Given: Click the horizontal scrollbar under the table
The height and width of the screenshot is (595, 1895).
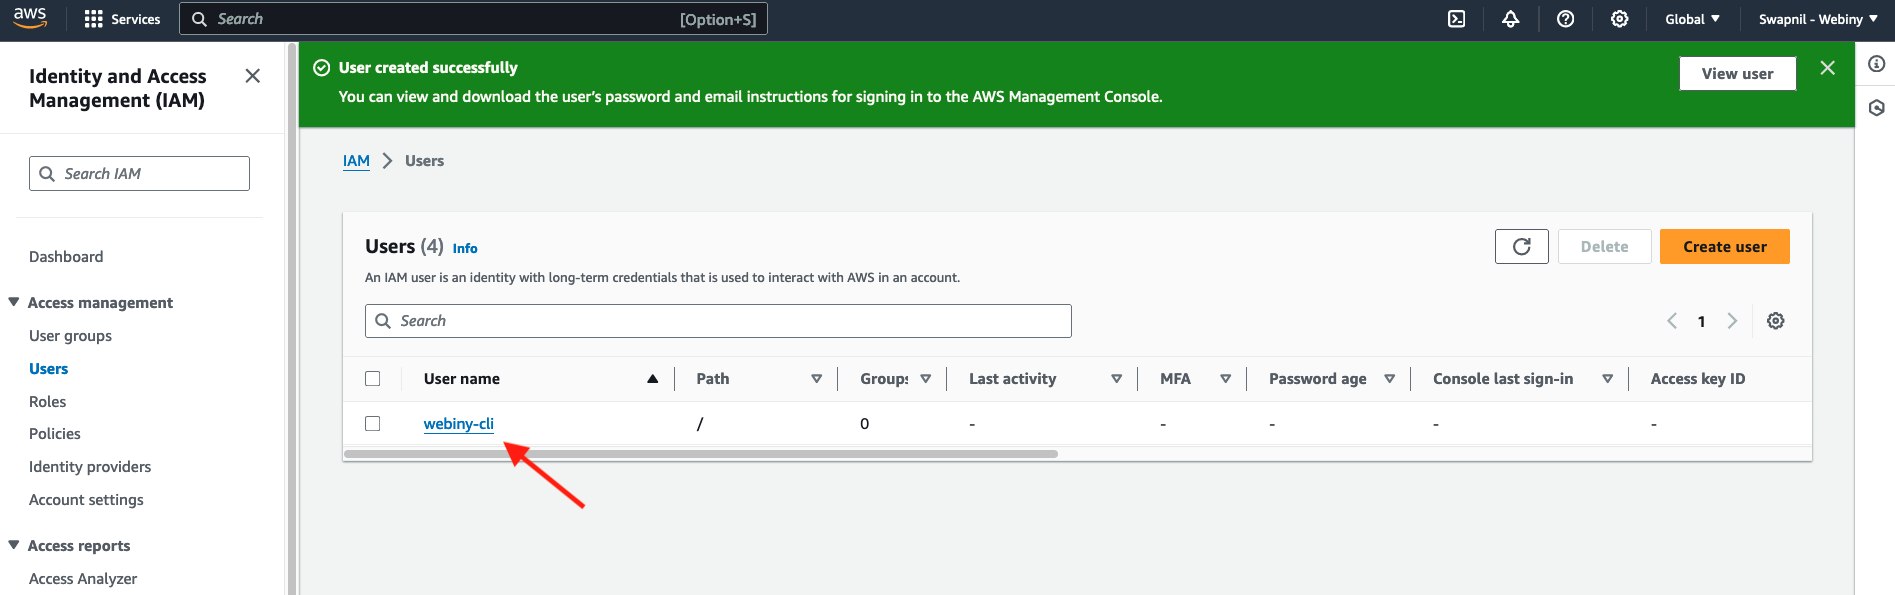Looking at the screenshot, I should (700, 454).
